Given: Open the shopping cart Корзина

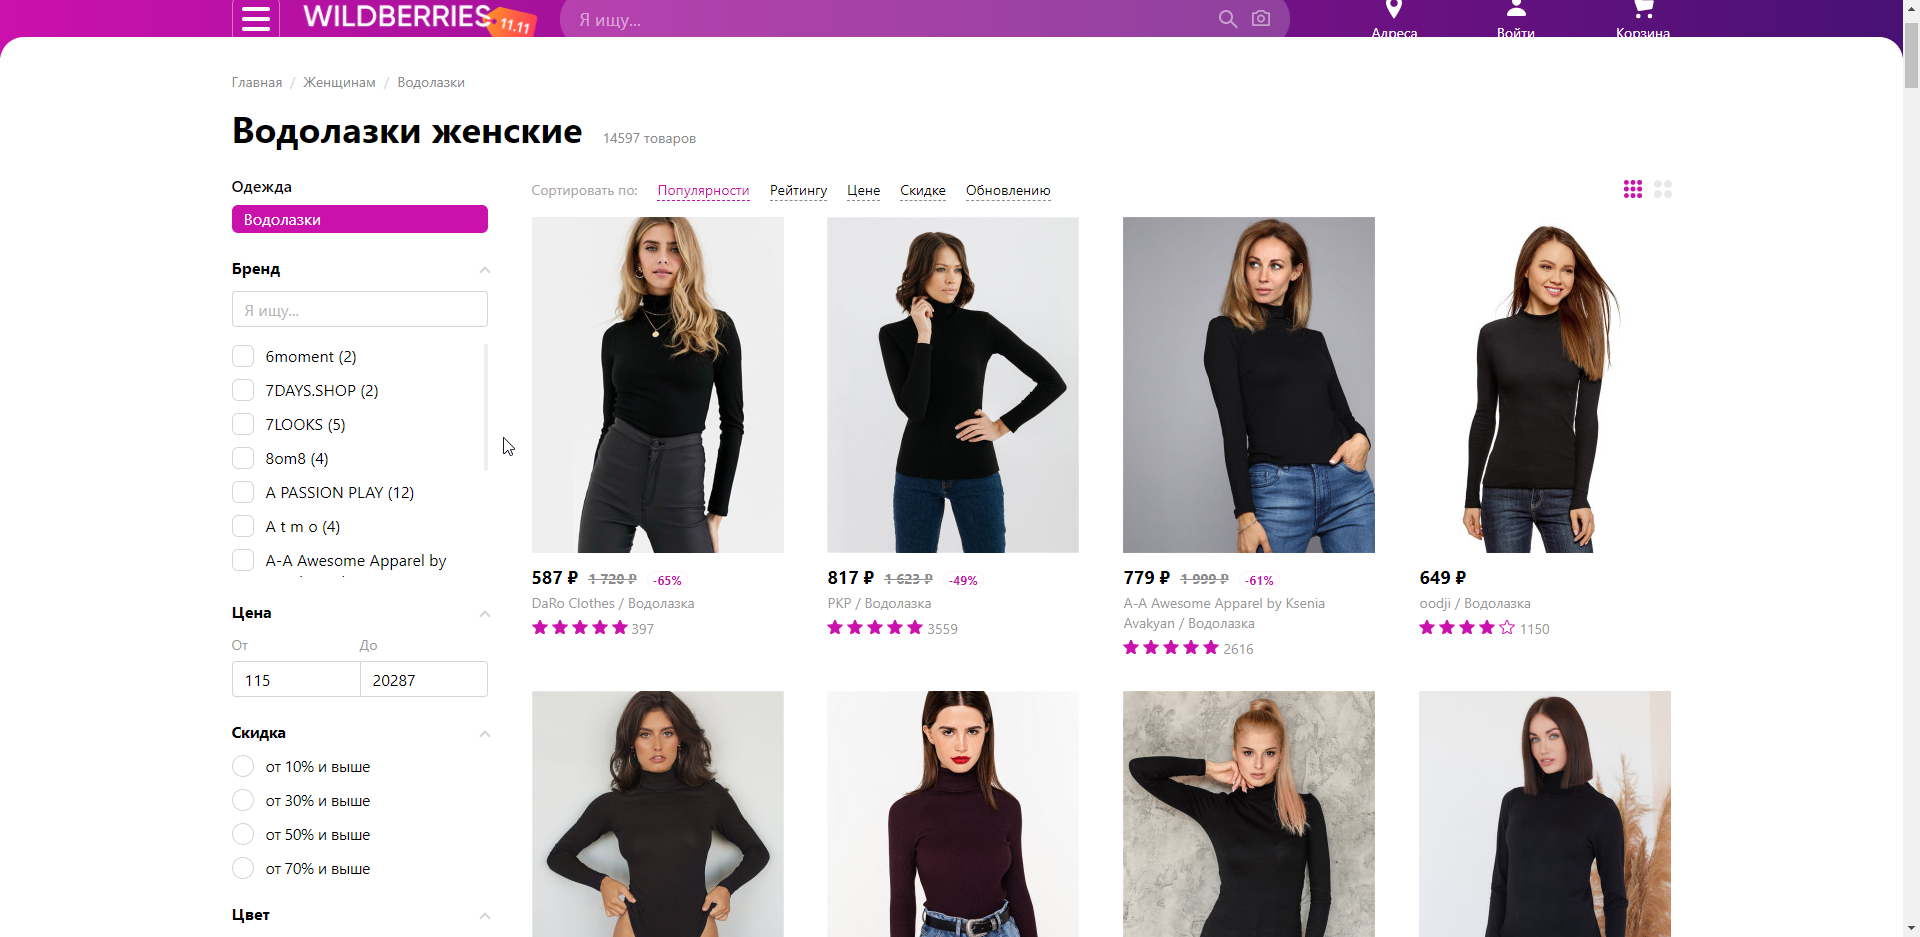Looking at the screenshot, I should point(1643,10).
